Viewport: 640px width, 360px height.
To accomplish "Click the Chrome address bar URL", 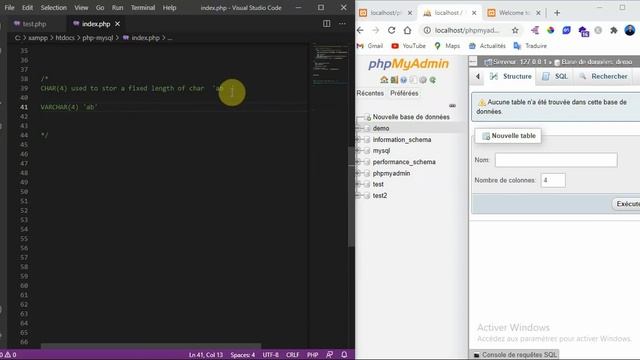I will click(467, 30).
